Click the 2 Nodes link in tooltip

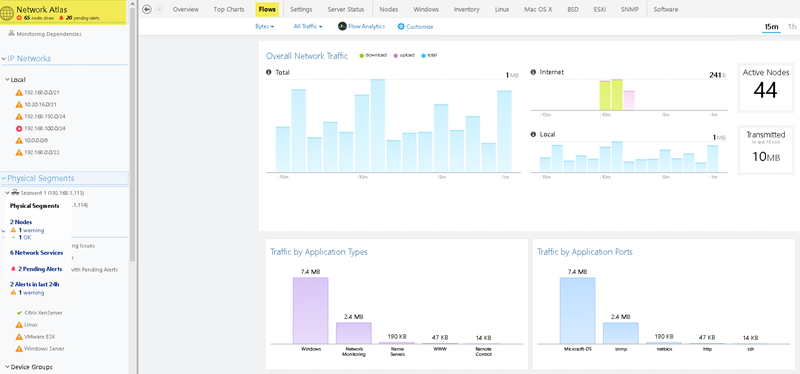(21, 222)
